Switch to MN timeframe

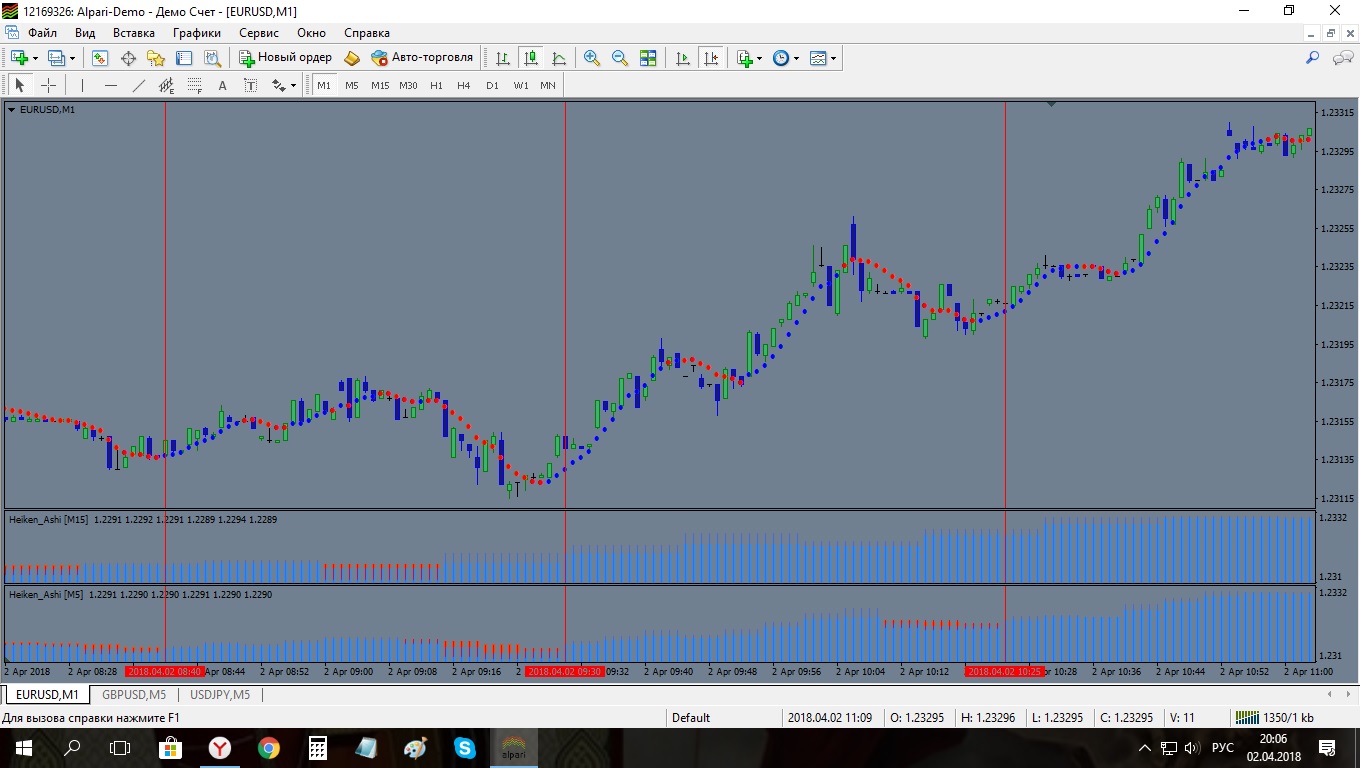click(548, 85)
